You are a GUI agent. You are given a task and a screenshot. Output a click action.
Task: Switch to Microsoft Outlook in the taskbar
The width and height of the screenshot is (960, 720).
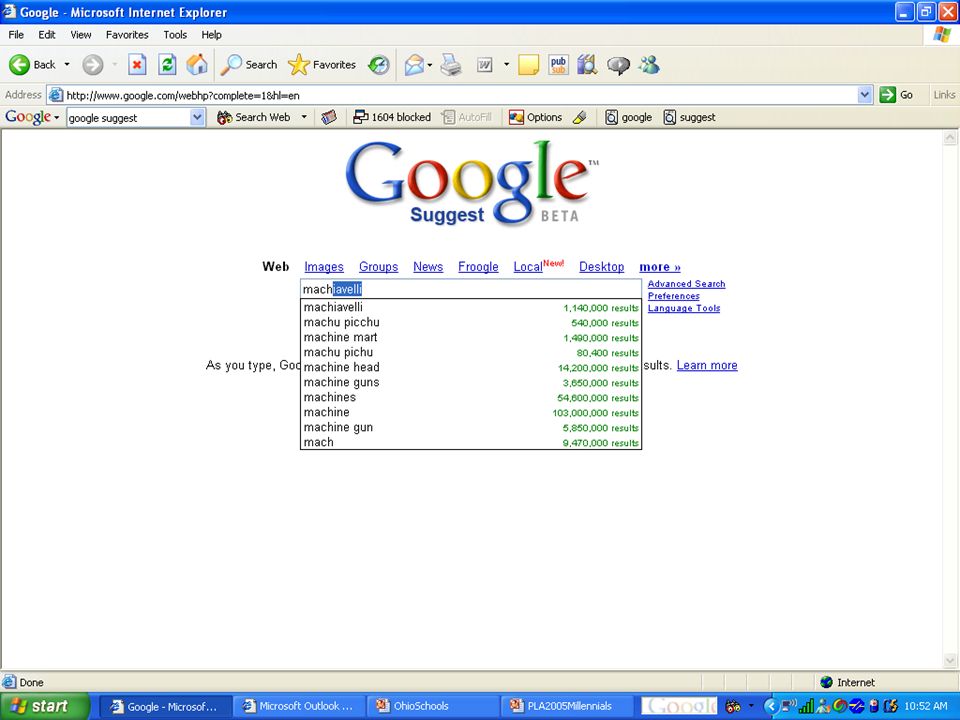click(x=298, y=706)
